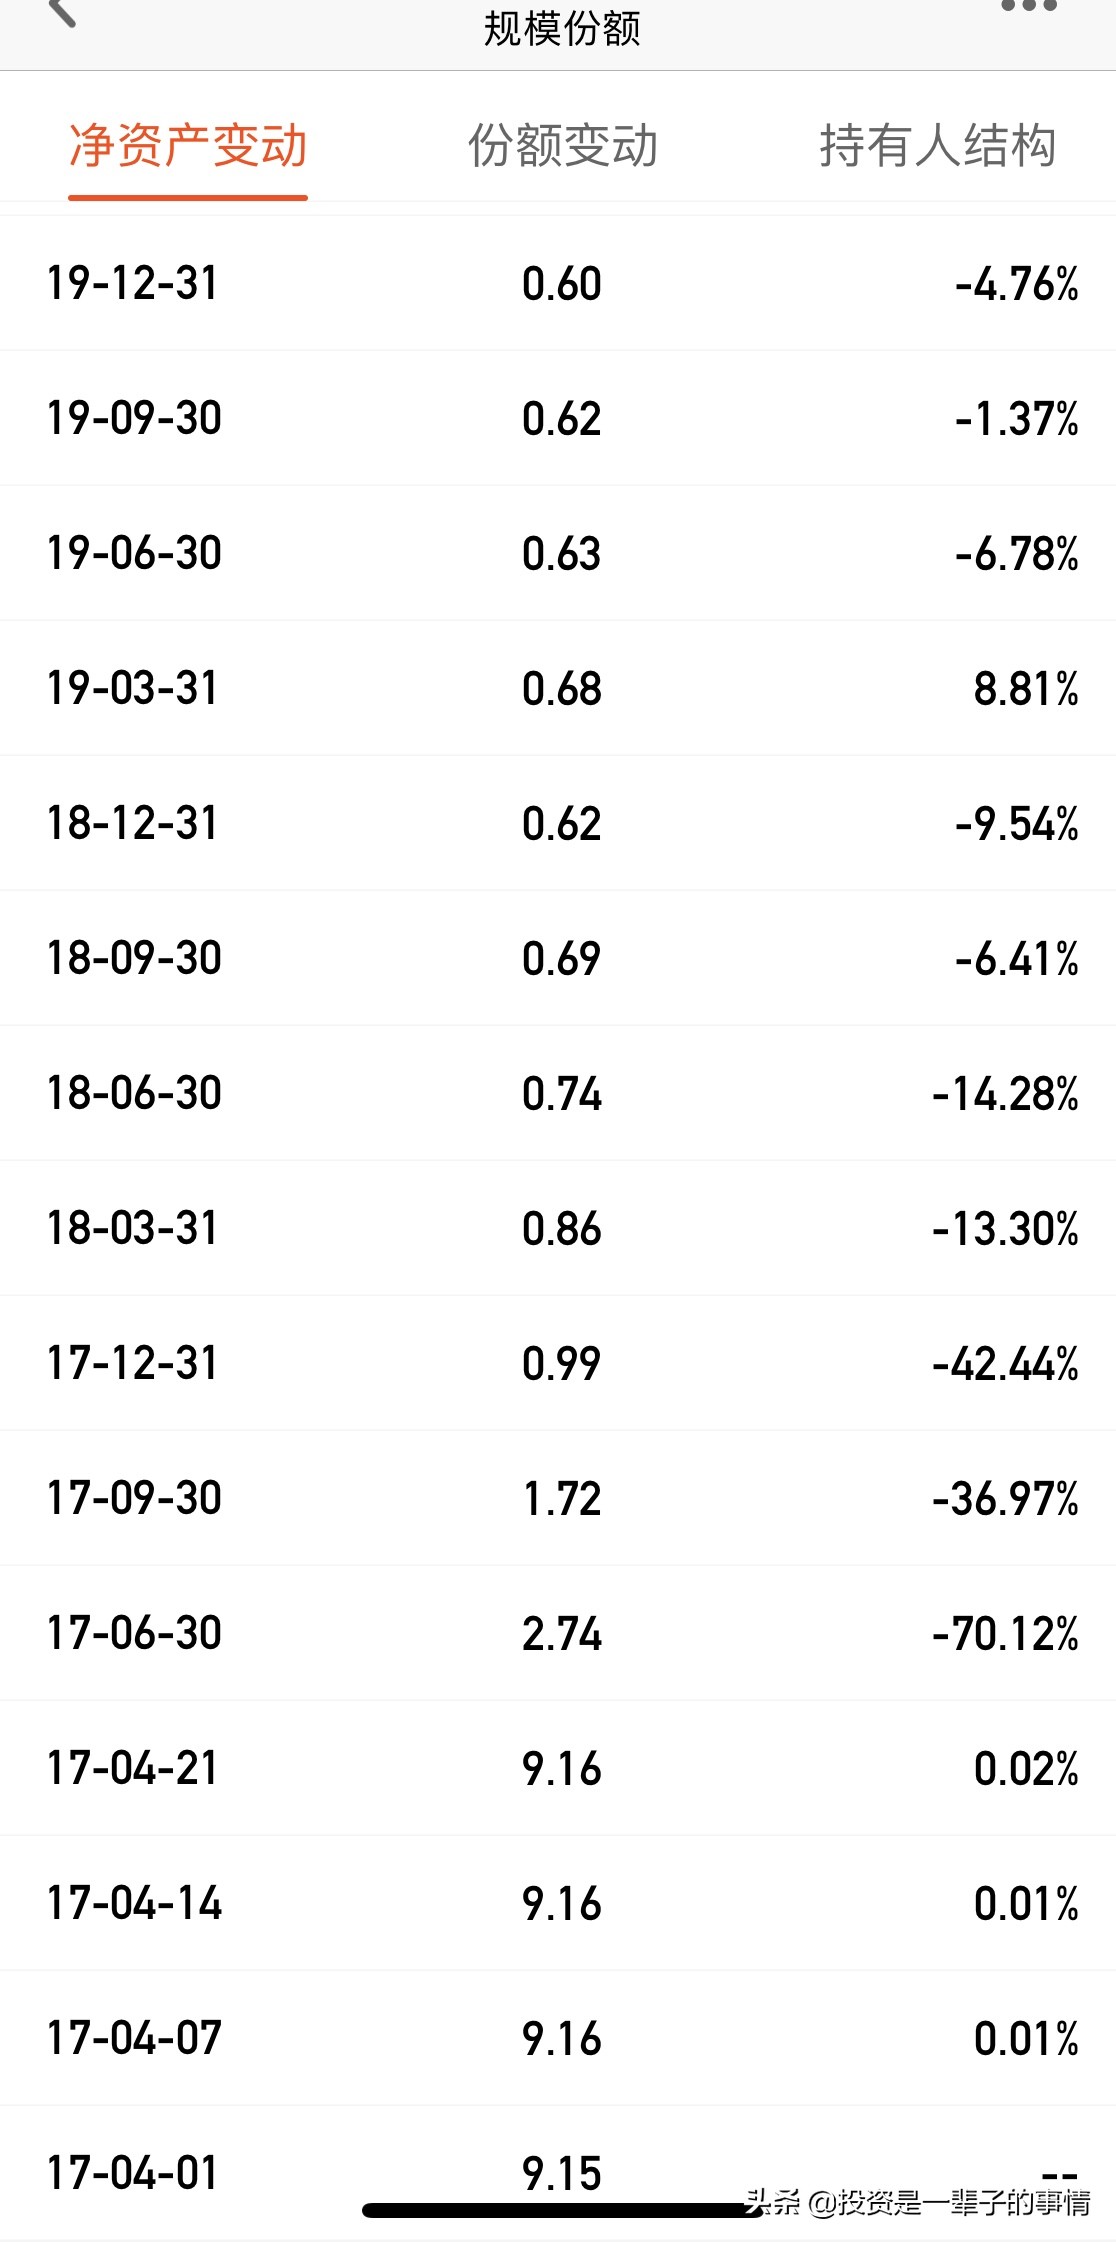
Task: Tap the 19-09-30 date entry
Action: click(x=134, y=419)
